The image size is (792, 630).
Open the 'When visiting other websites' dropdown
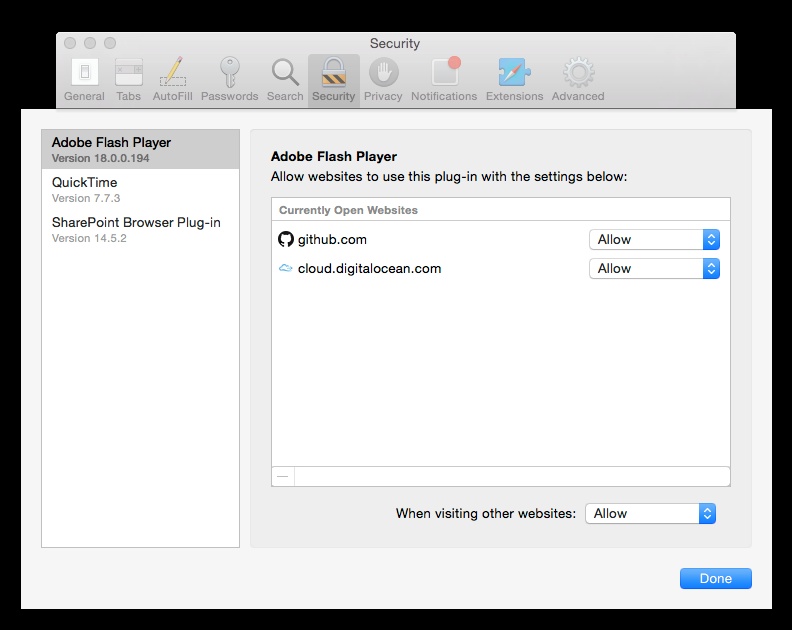pos(650,514)
